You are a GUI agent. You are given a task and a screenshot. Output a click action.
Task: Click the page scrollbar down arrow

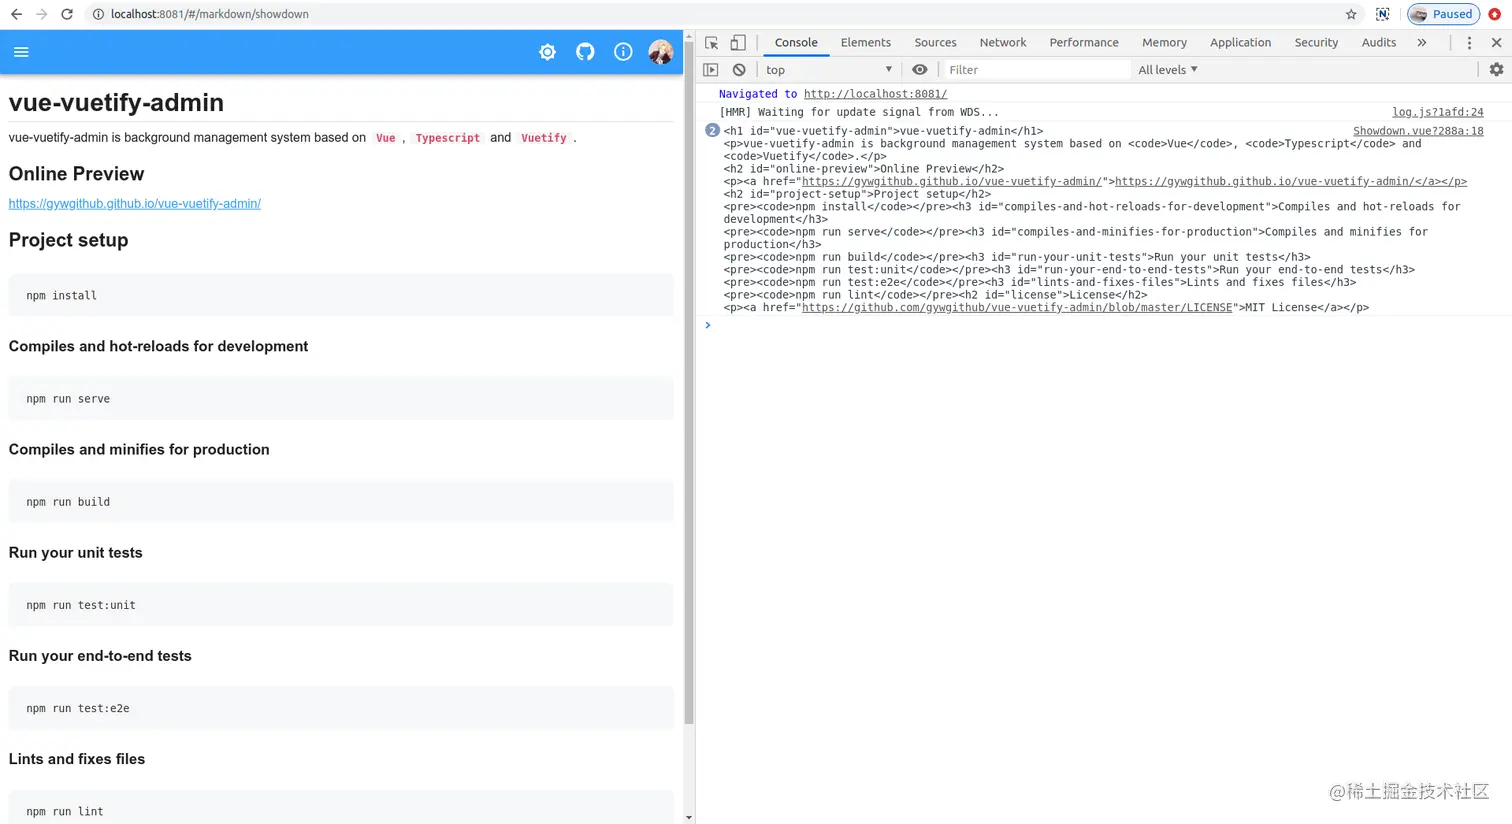click(x=689, y=818)
